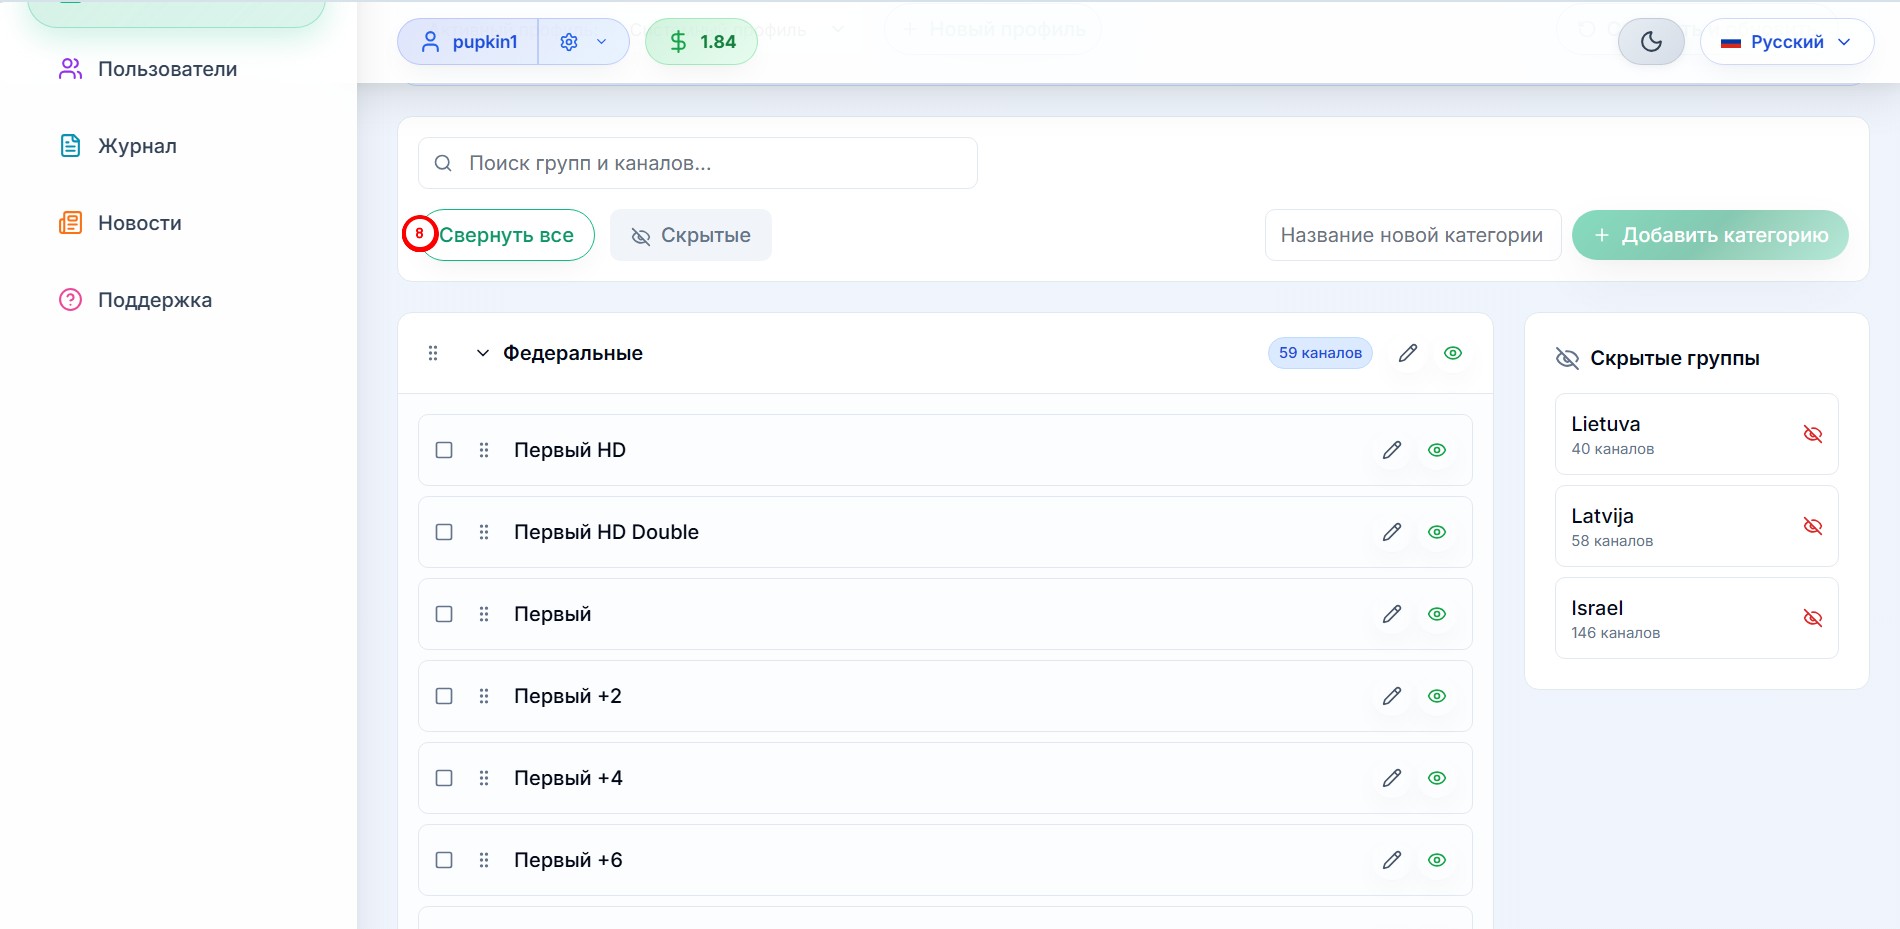Image resolution: width=1900 pixels, height=929 pixels.
Task: Open the gear settings dropdown near pupkin1
Action: pos(583,42)
